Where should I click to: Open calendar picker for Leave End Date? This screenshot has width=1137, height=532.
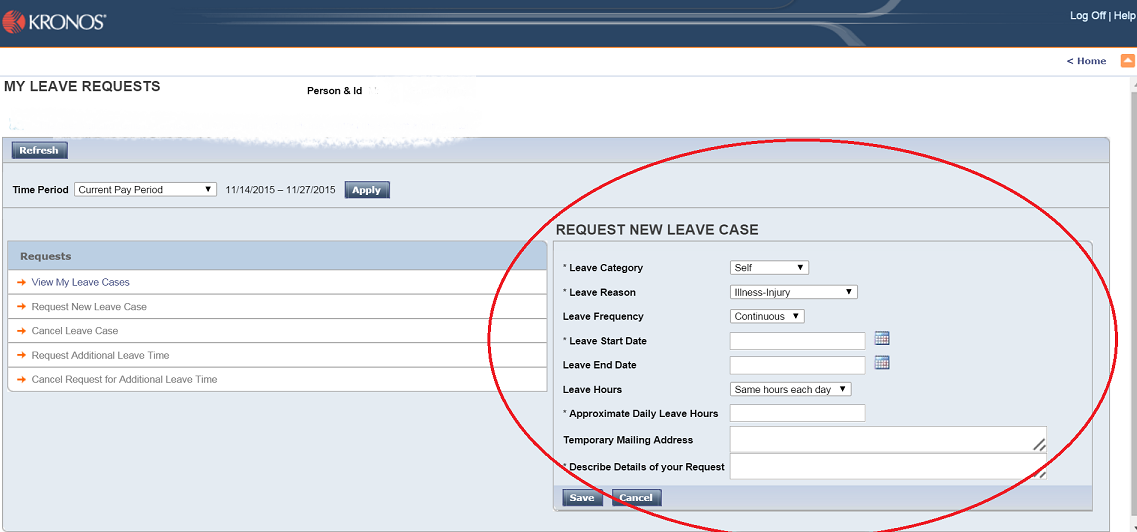tap(882, 363)
